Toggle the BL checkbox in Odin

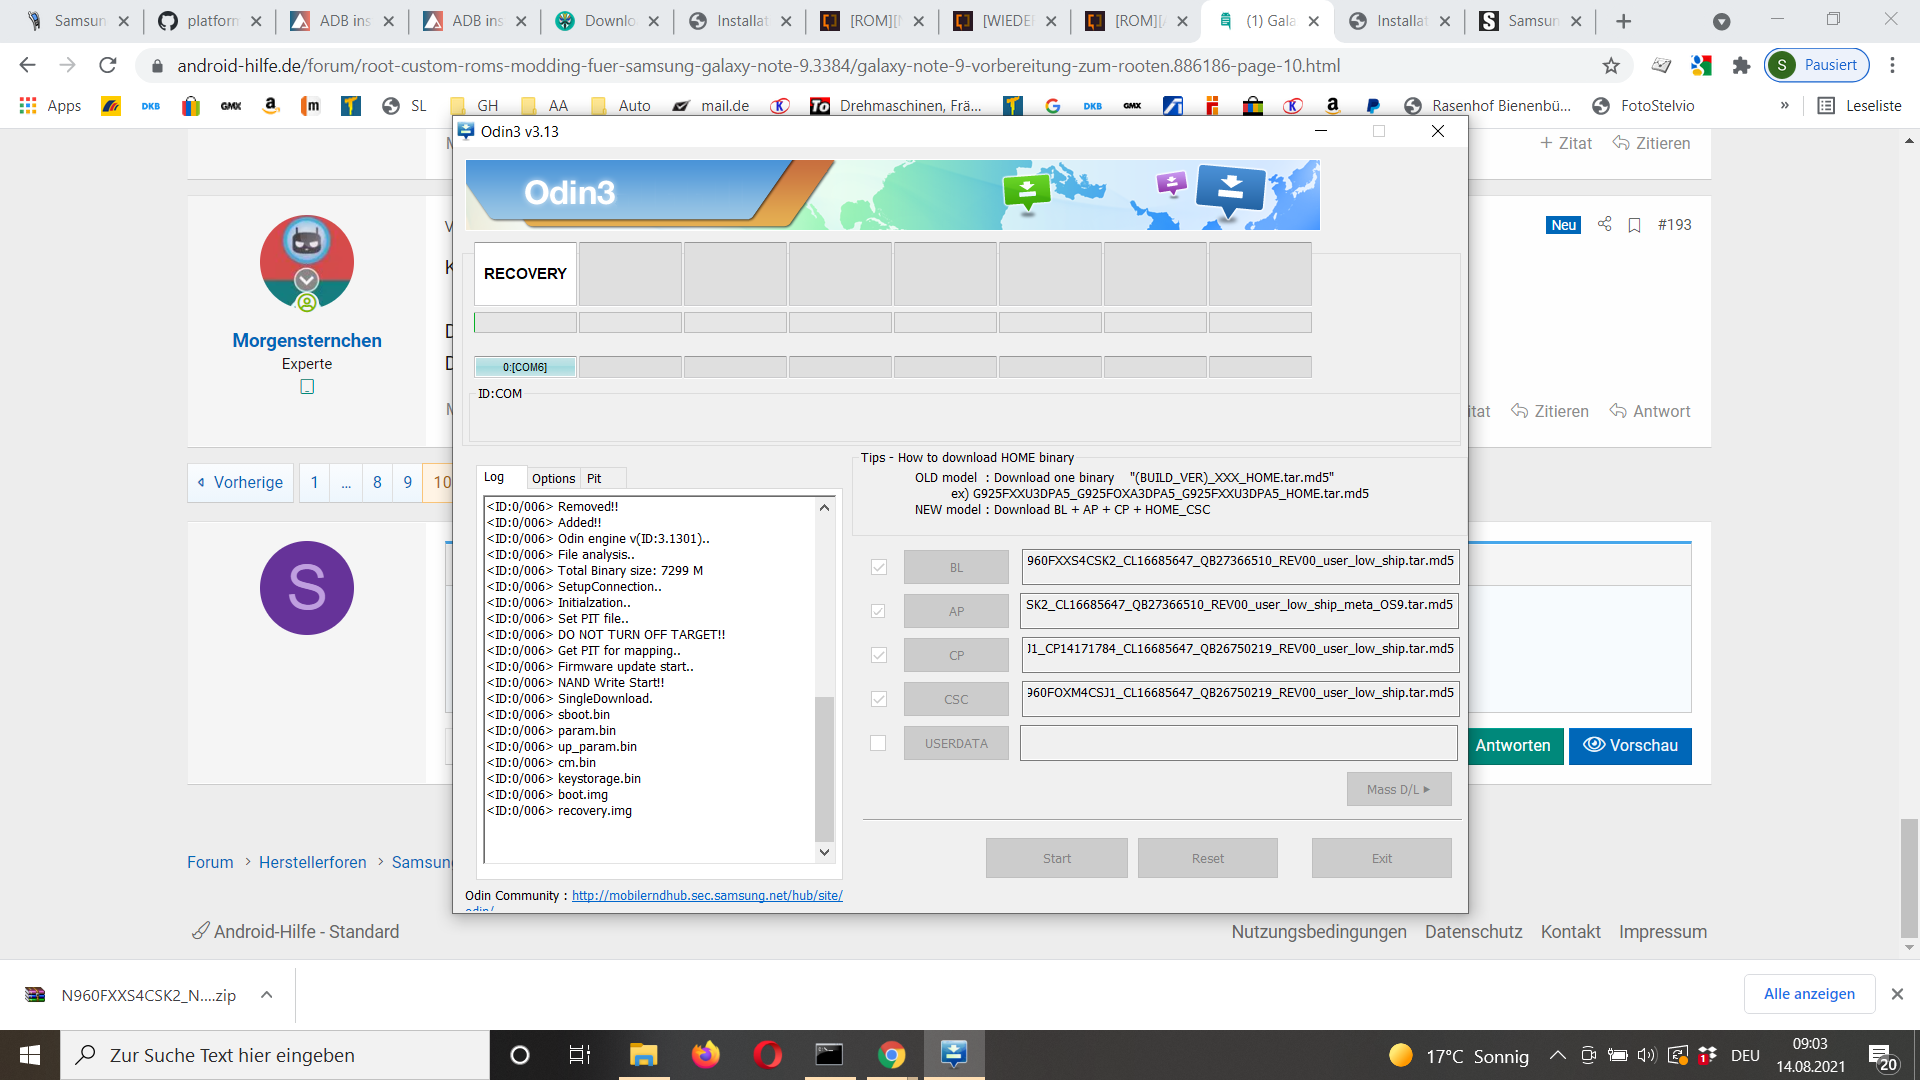878,567
